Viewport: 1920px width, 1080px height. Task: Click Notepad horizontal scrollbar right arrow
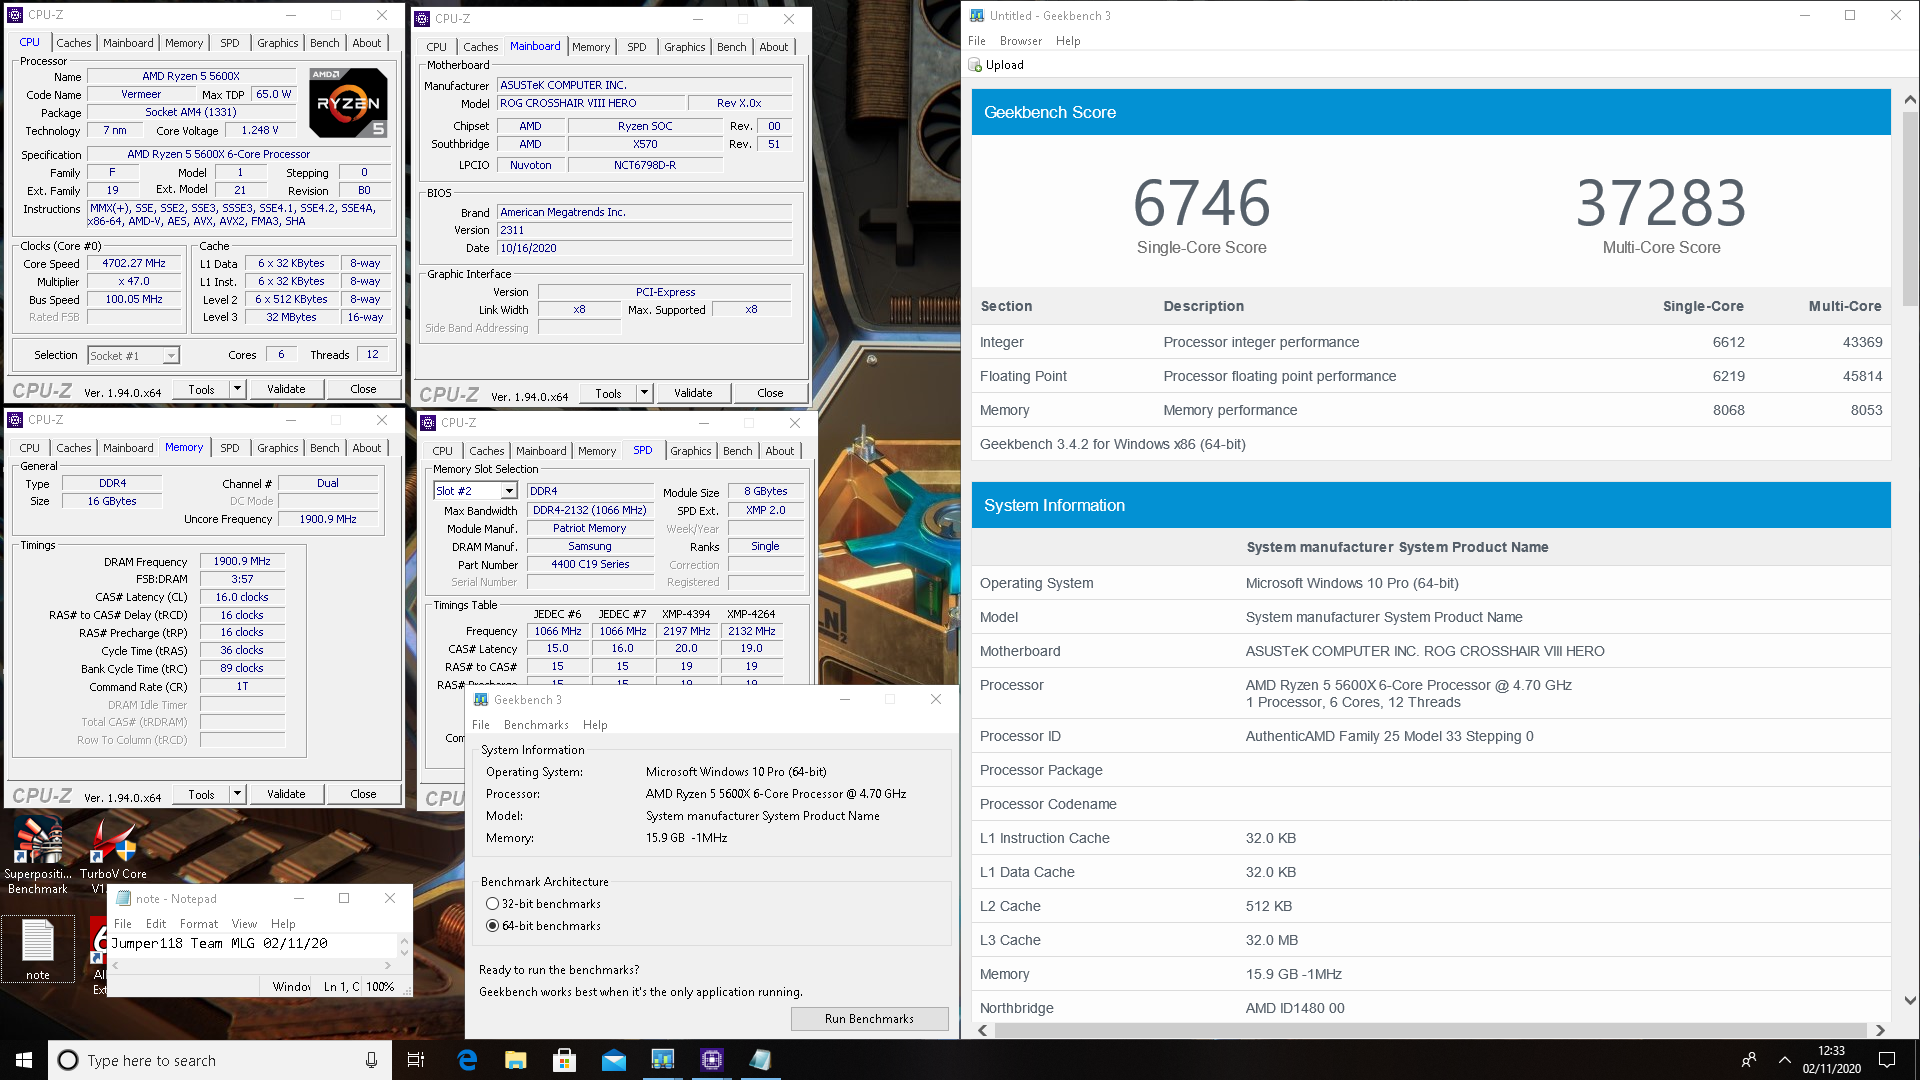pyautogui.click(x=388, y=965)
